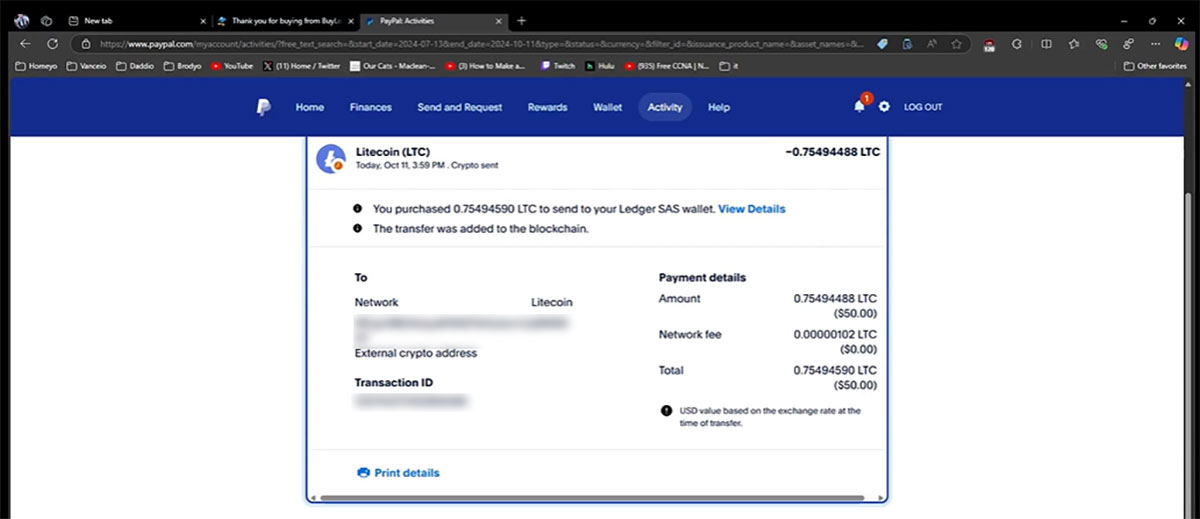Click the info icon beside USD value note
The width and height of the screenshot is (1200, 519).
tap(666, 411)
